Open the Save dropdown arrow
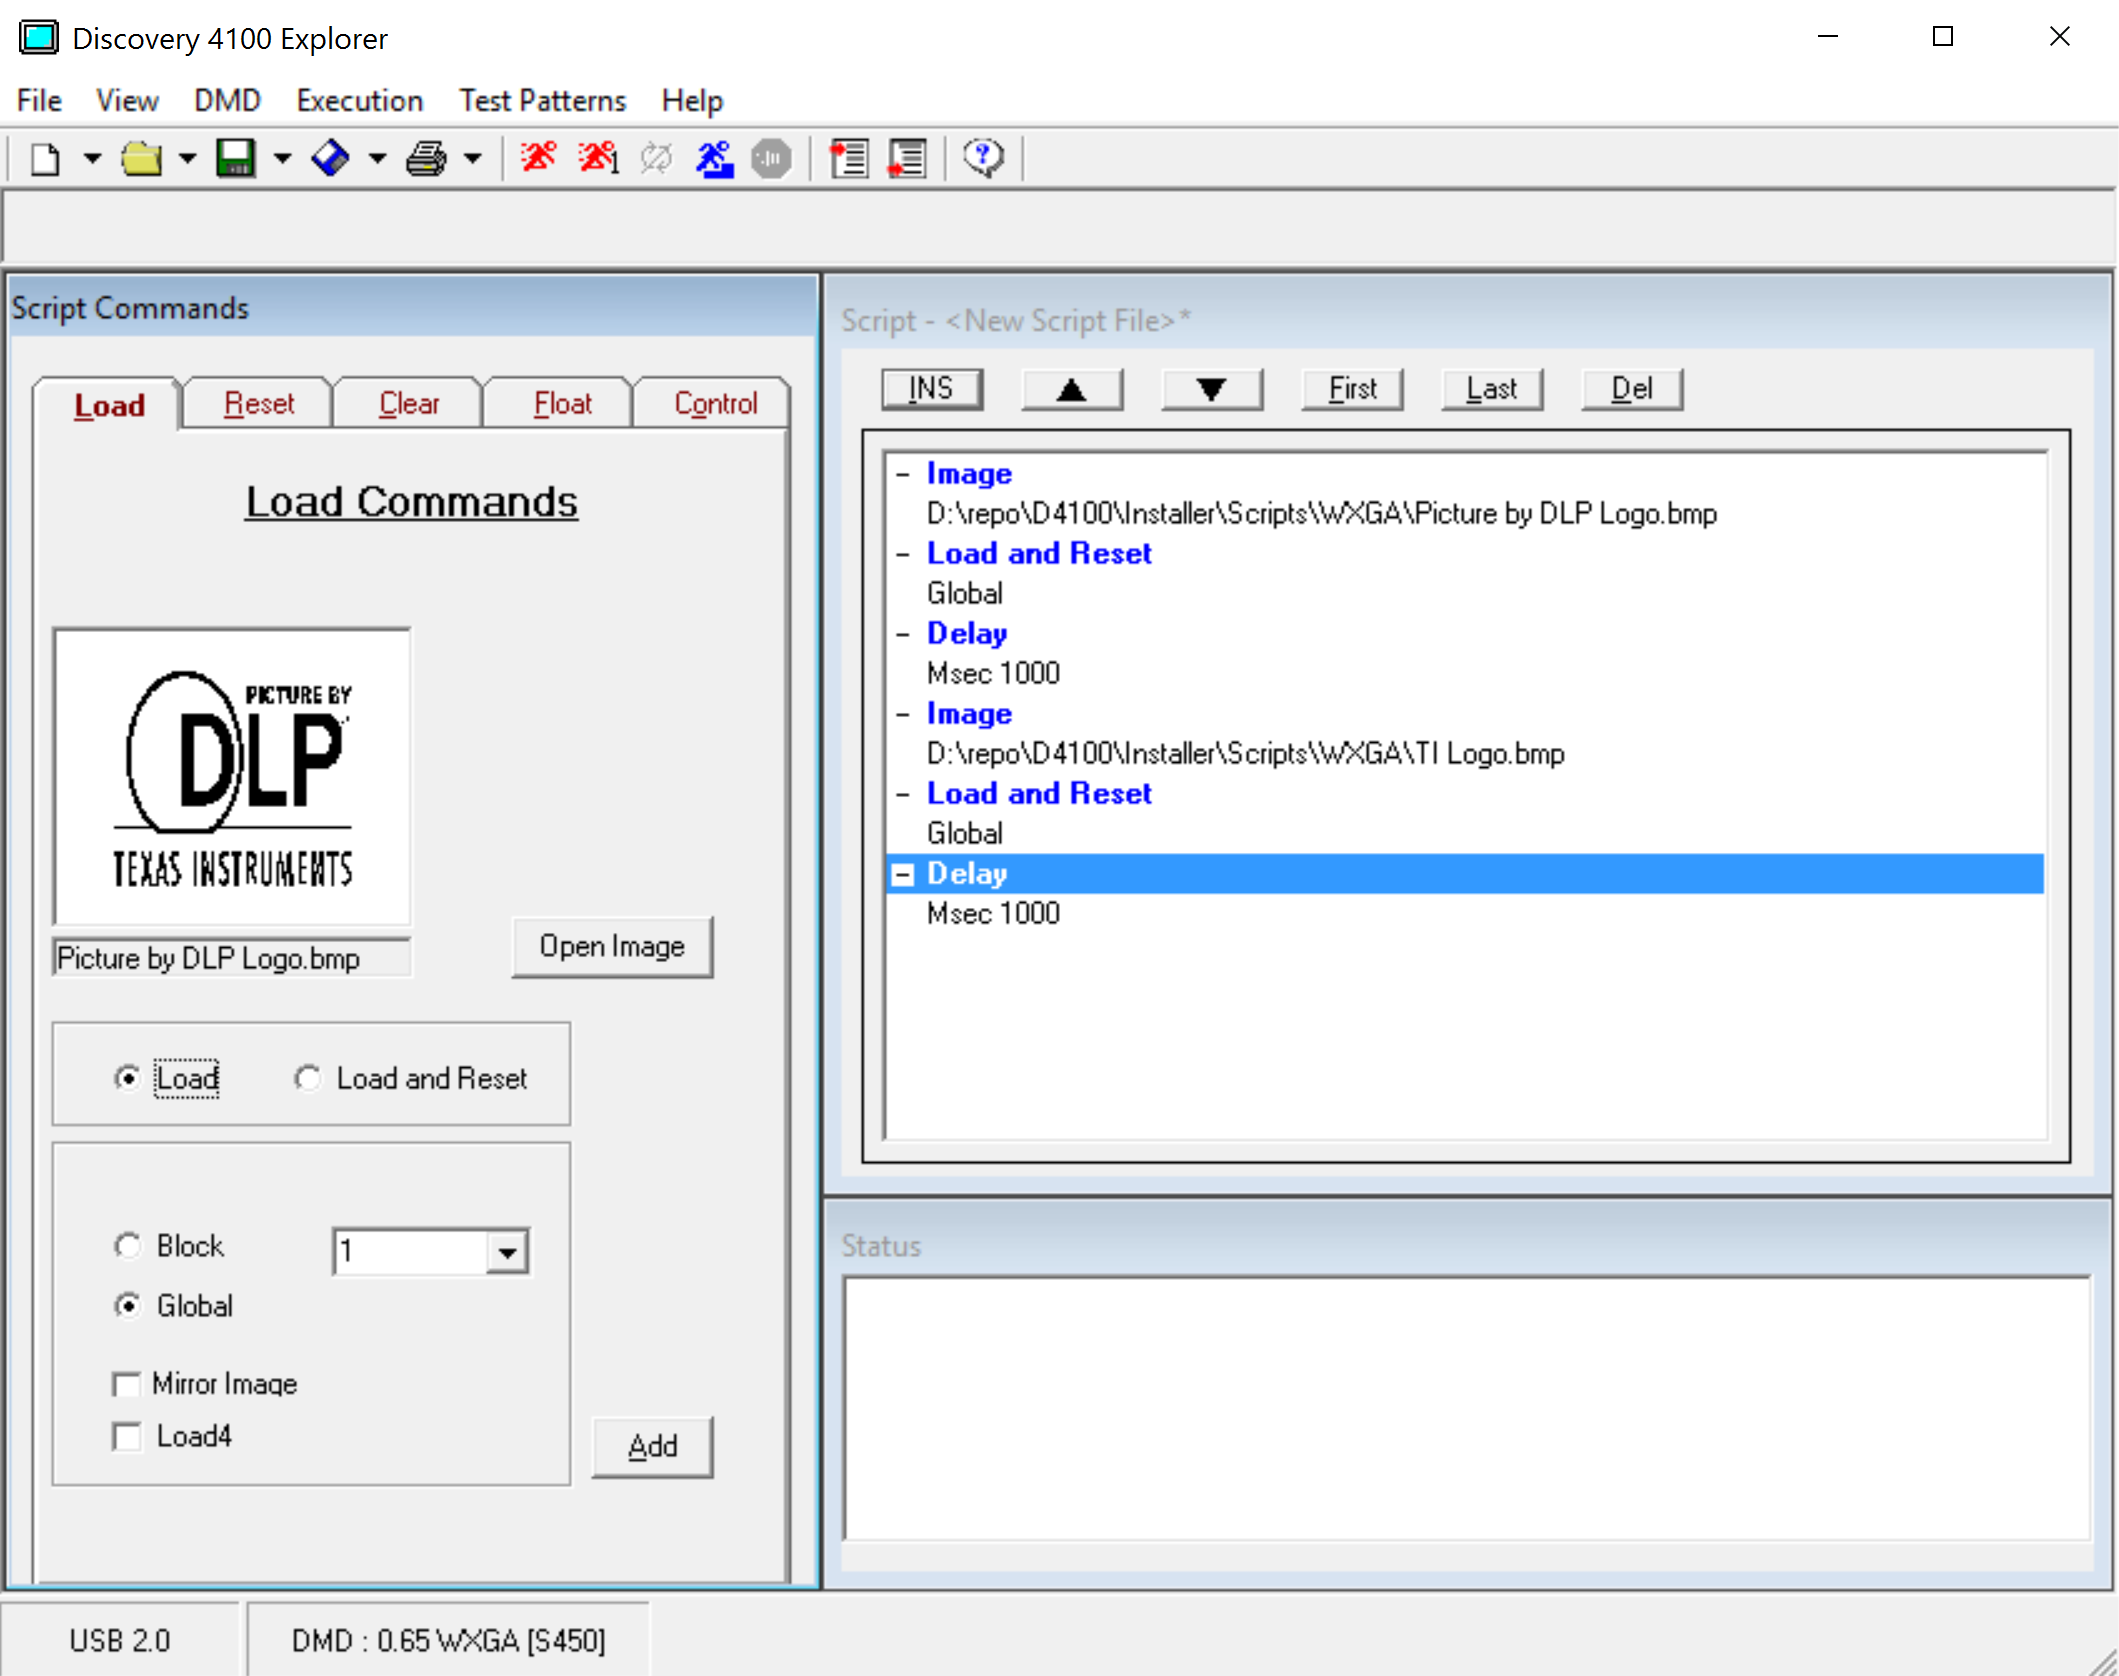The width and height of the screenshot is (2119, 1676). [x=282, y=158]
